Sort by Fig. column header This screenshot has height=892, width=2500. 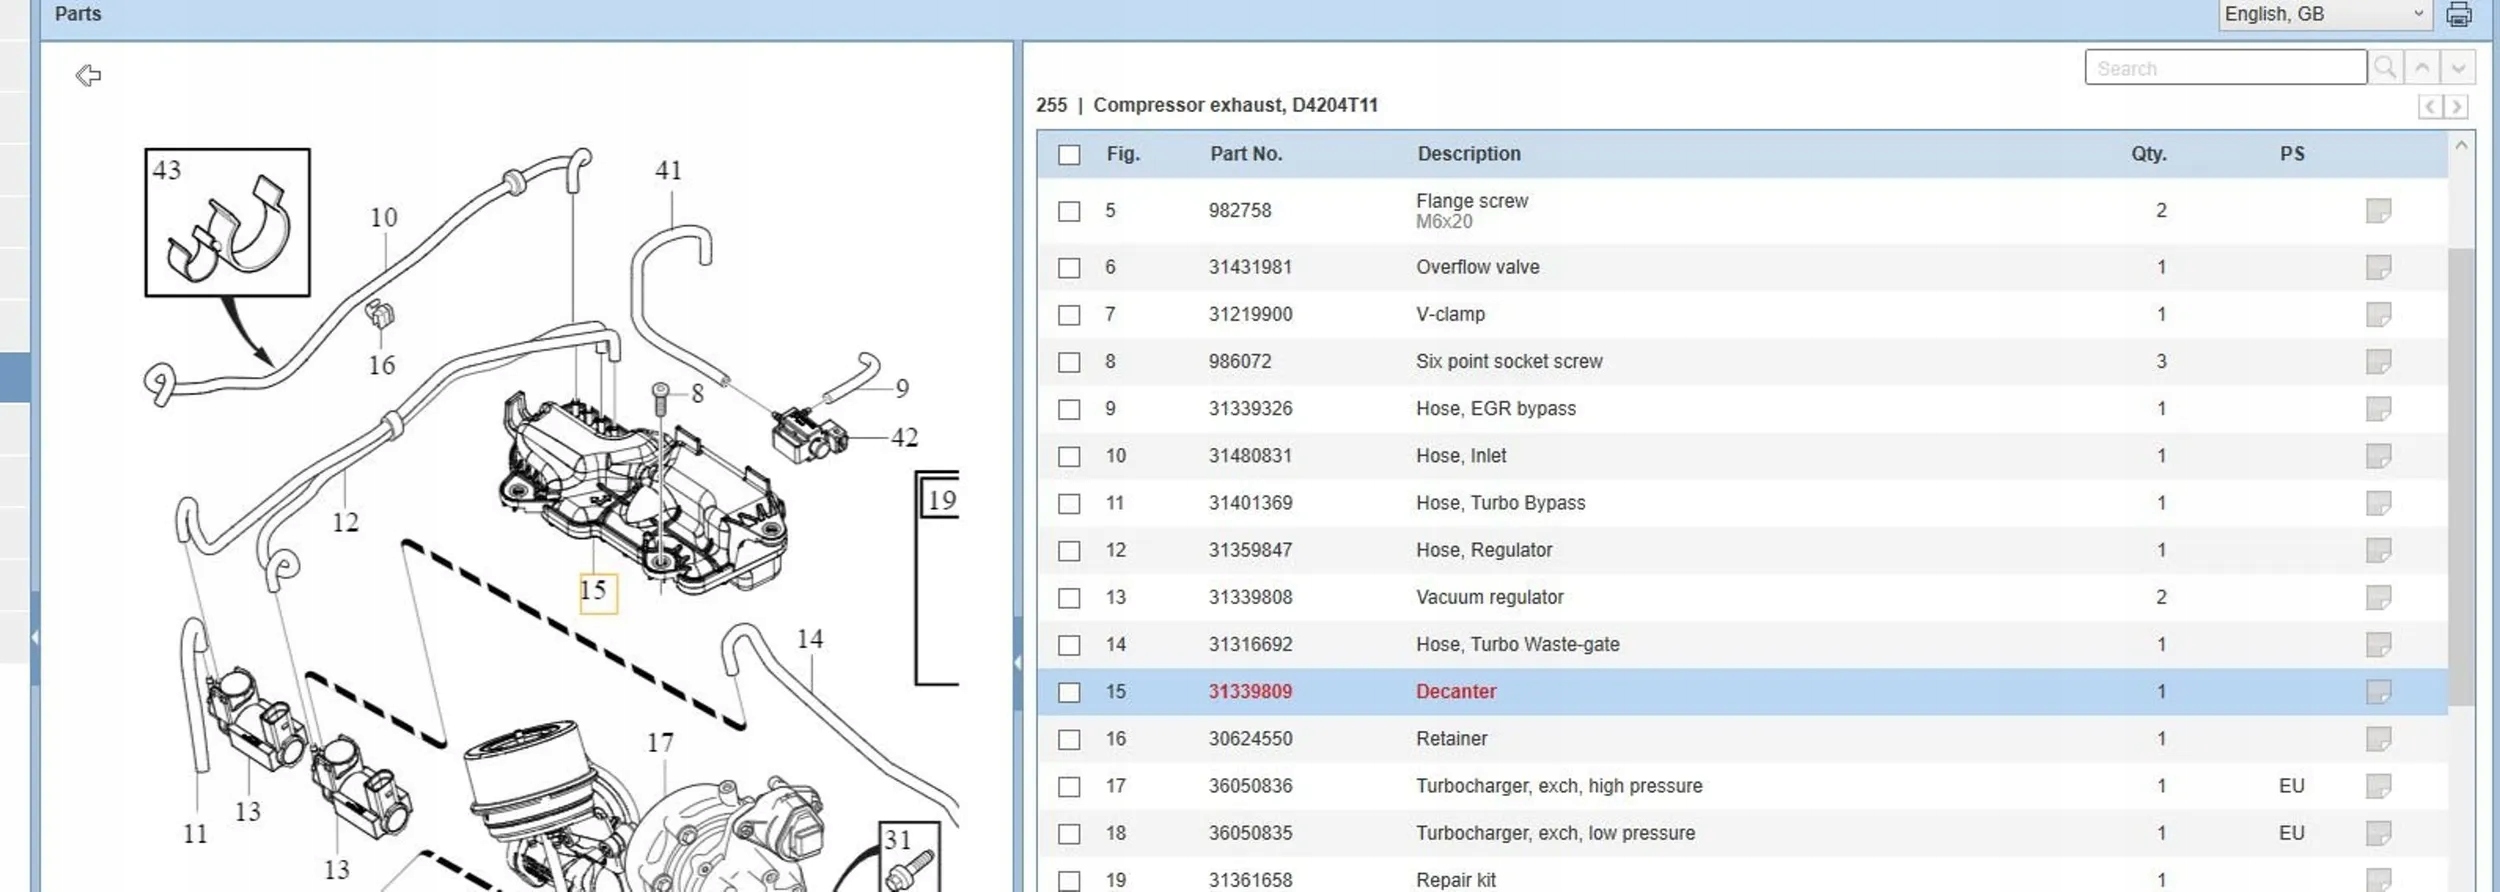click(x=1123, y=154)
